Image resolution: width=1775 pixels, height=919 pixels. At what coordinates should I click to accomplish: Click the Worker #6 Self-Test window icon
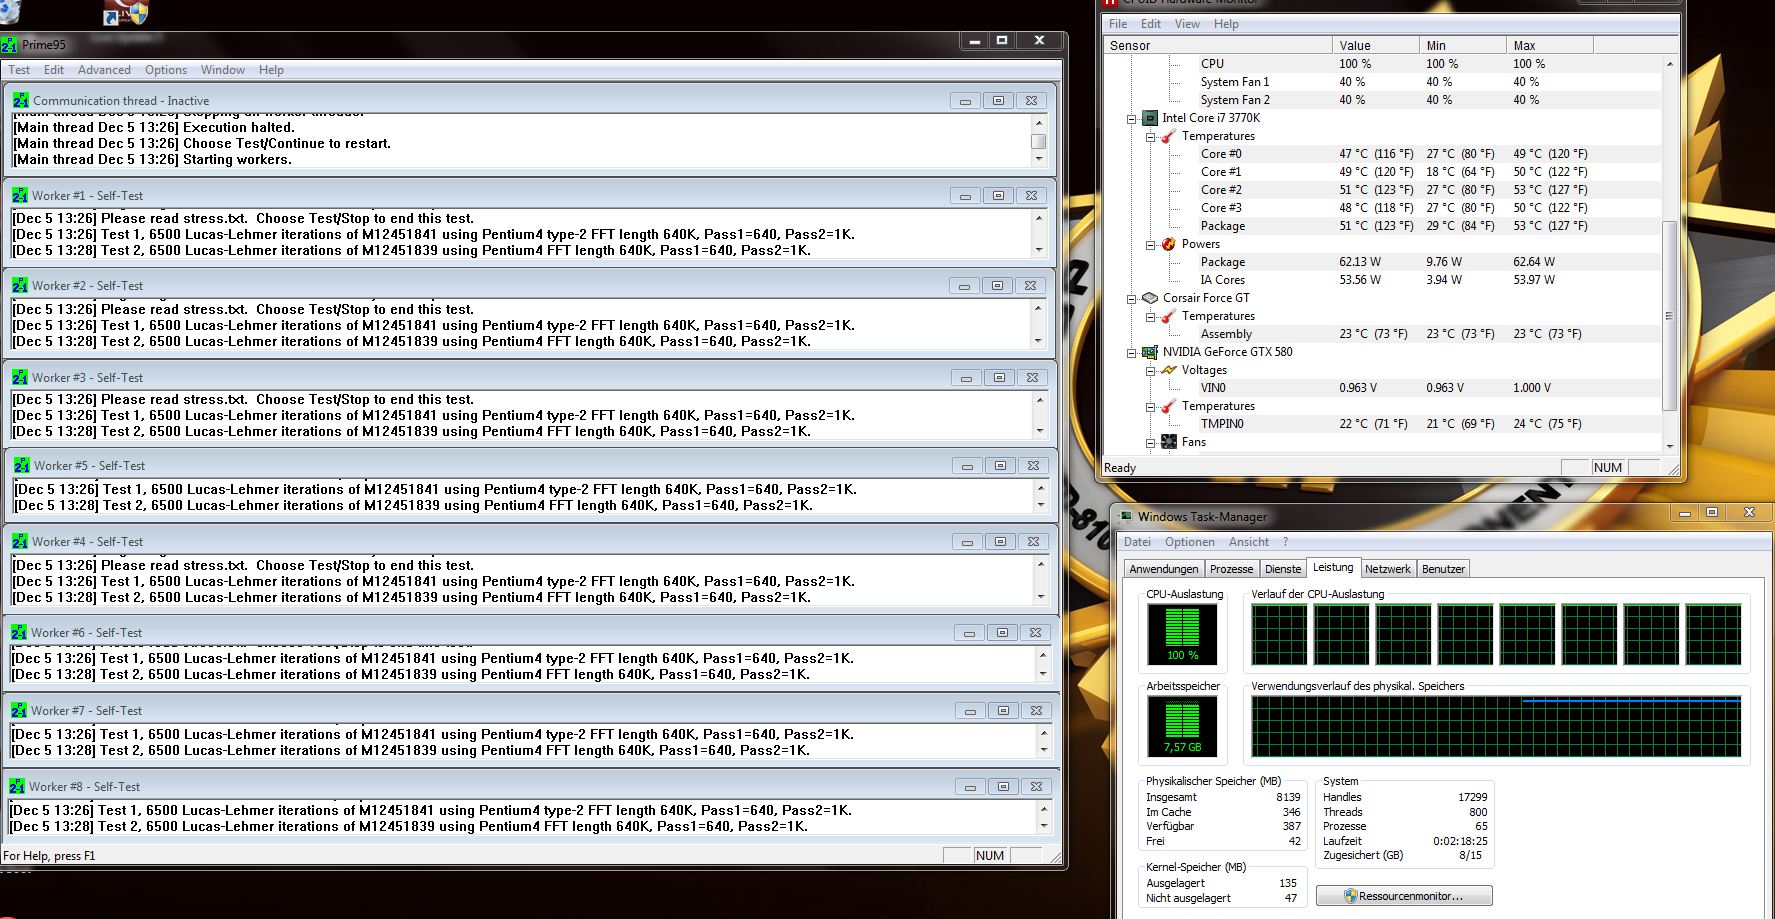point(19,632)
